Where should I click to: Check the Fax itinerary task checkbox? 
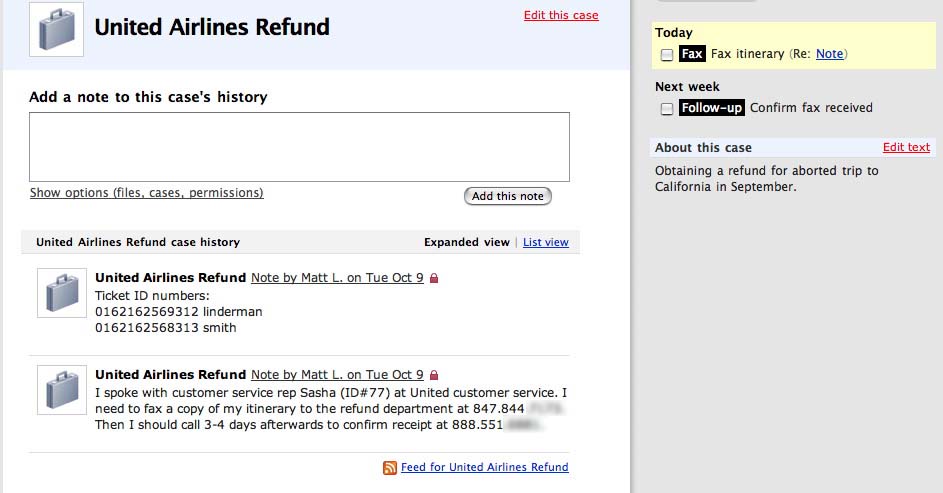(x=666, y=55)
